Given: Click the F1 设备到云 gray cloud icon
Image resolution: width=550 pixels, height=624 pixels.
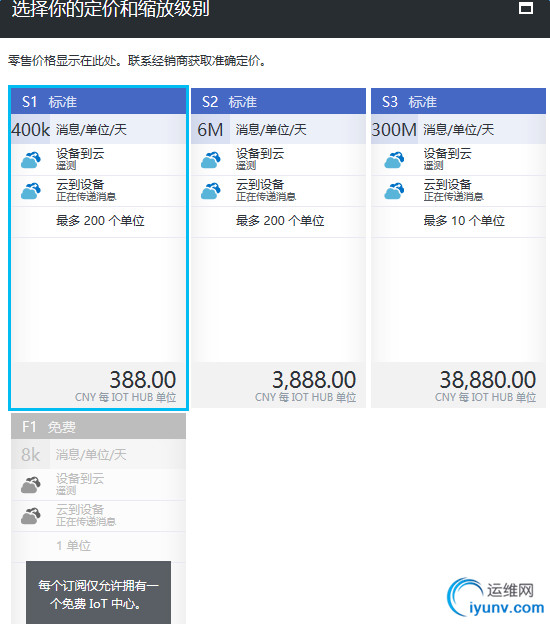Looking at the screenshot, I should [31, 485].
